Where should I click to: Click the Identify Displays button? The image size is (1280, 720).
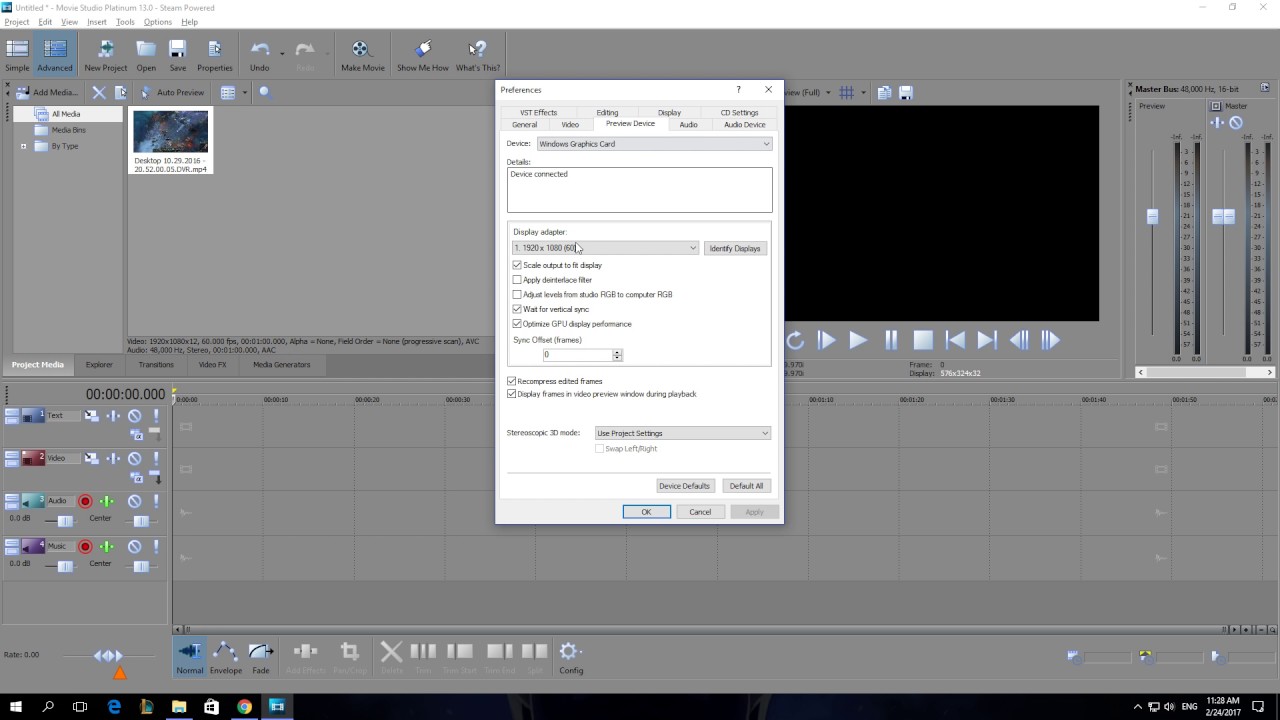tap(735, 248)
